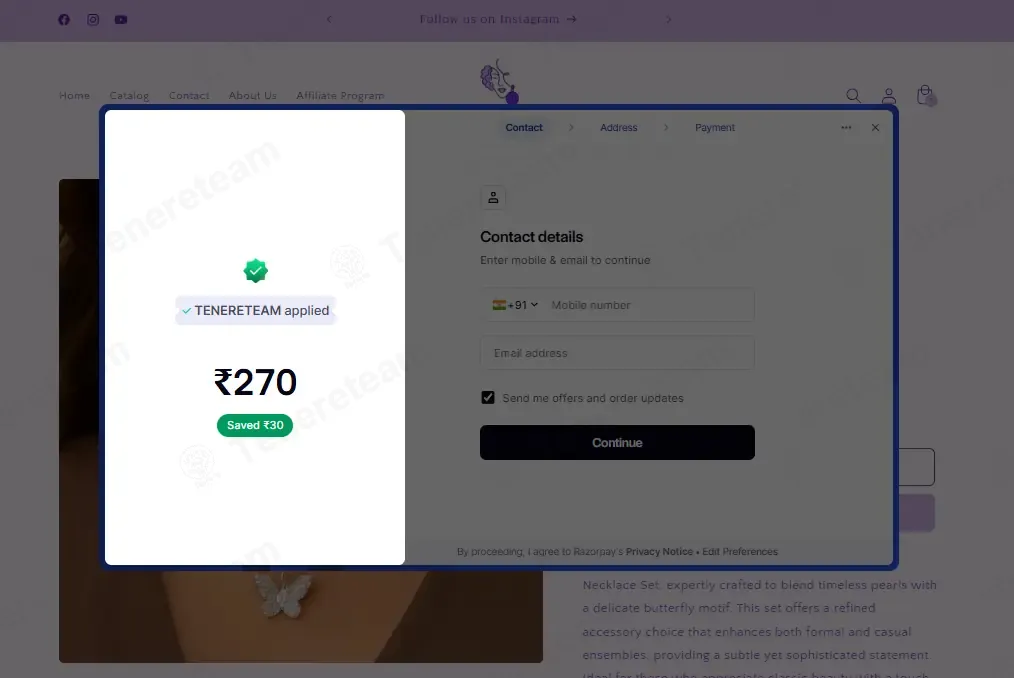This screenshot has width=1014, height=678.
Task: Focus the Email address field
Action: 617,353
